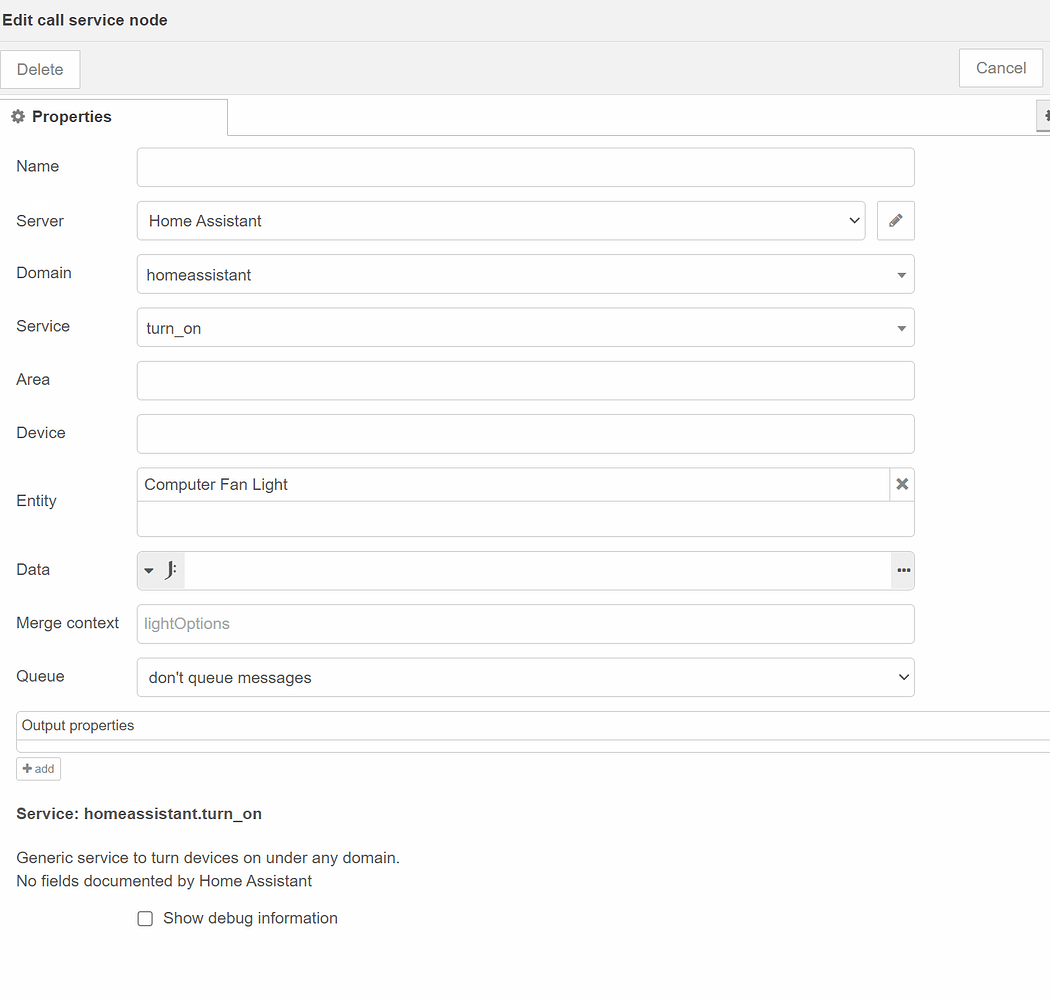Click the Cancel button
Image resolution: width=1050 pixels, height=1000 pixels.
[x=1000, y=68]
